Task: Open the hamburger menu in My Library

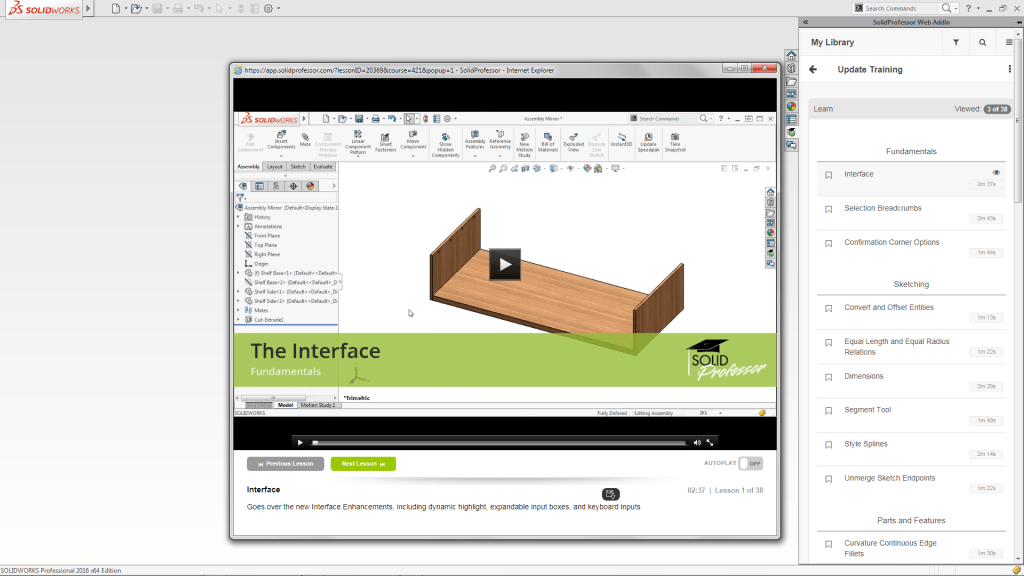Action: [x=1008, y=43]
